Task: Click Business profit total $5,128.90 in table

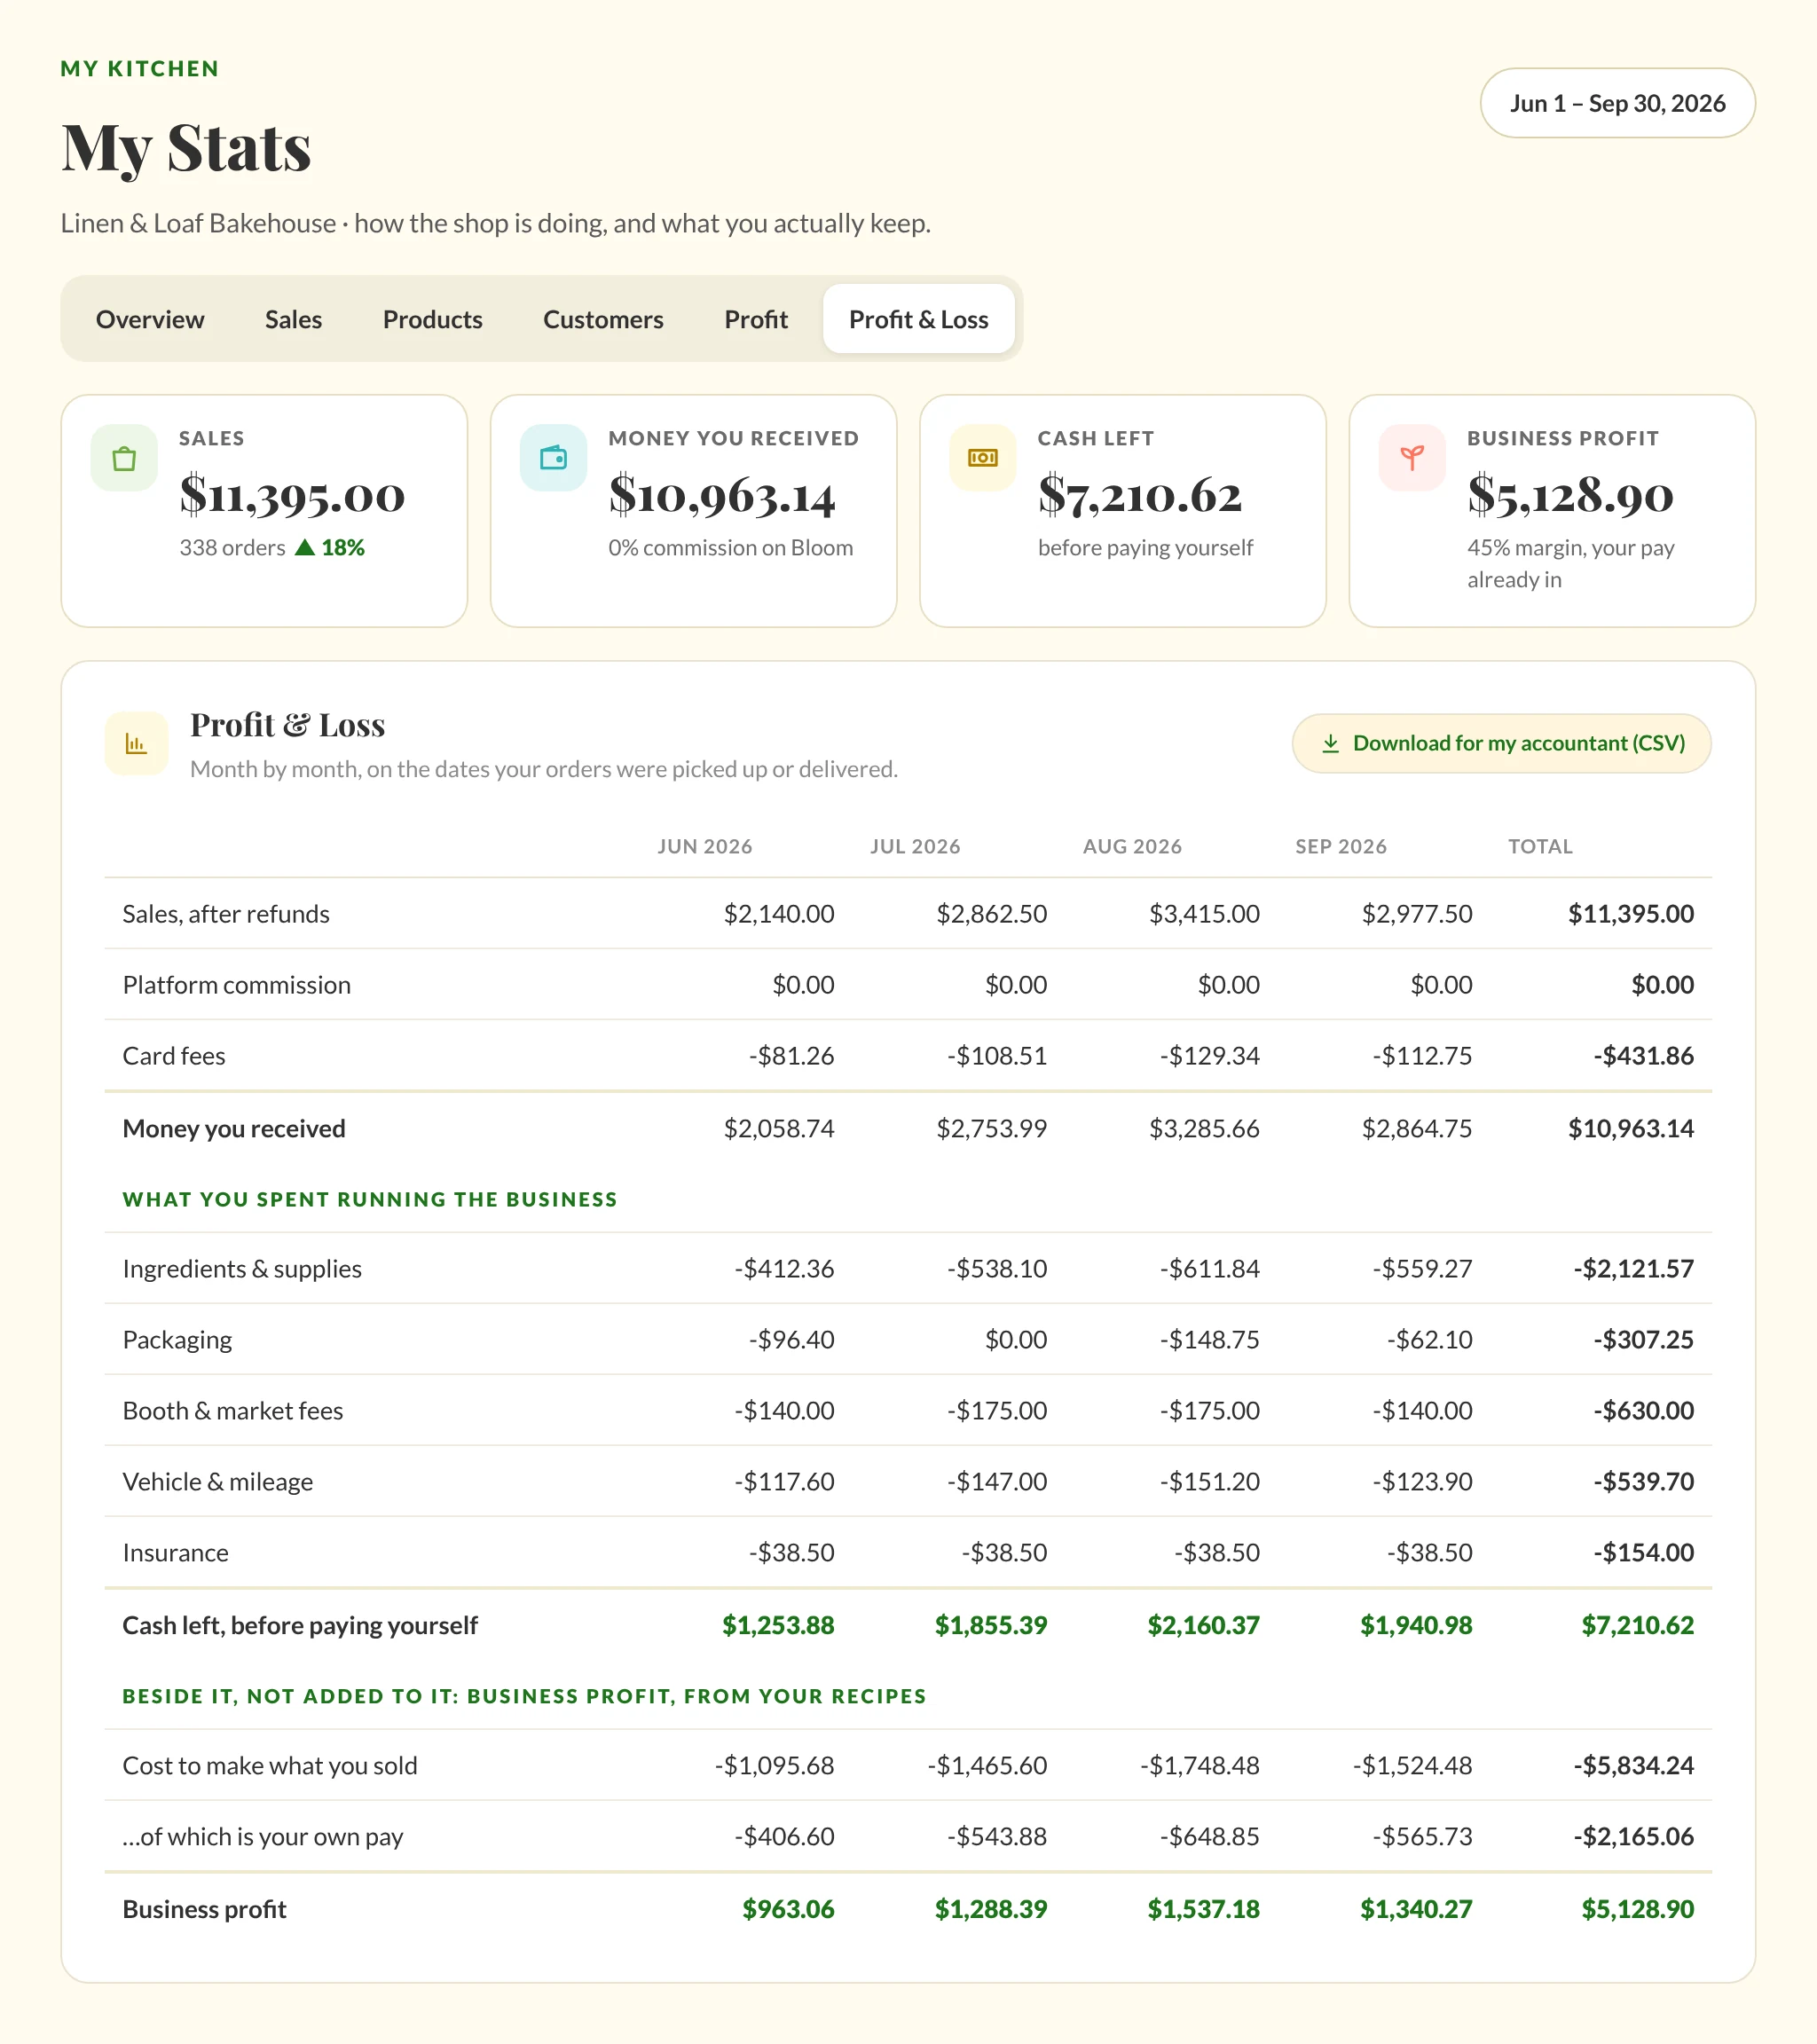Action: coord(1638,1910)
